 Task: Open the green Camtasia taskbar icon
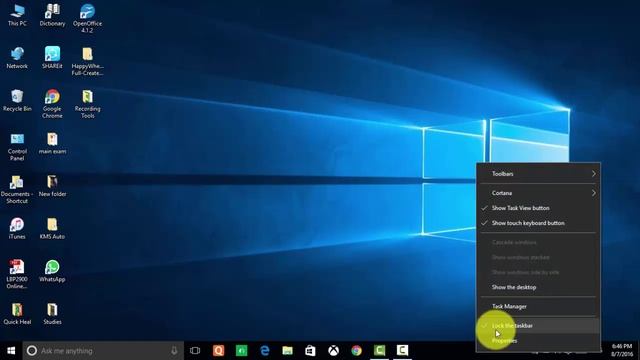pyautogui.click(x=380, y=350)
